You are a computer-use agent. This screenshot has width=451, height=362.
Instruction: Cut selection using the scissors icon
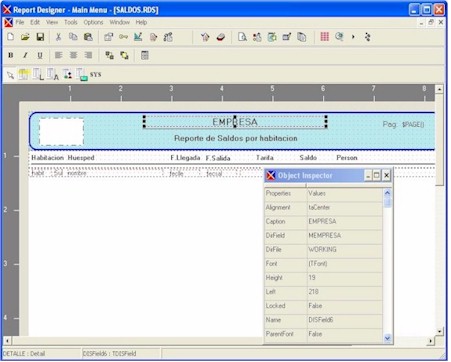(x=58, y=37)
